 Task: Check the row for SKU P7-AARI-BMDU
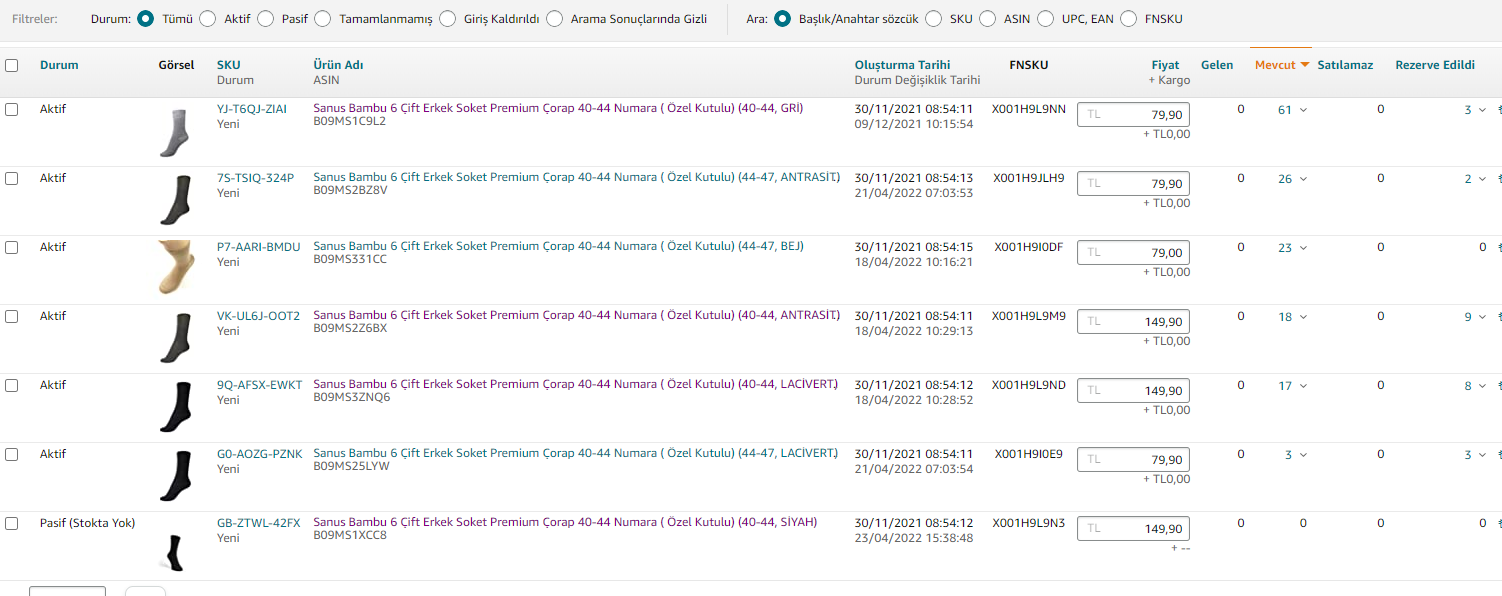point(12,247)
